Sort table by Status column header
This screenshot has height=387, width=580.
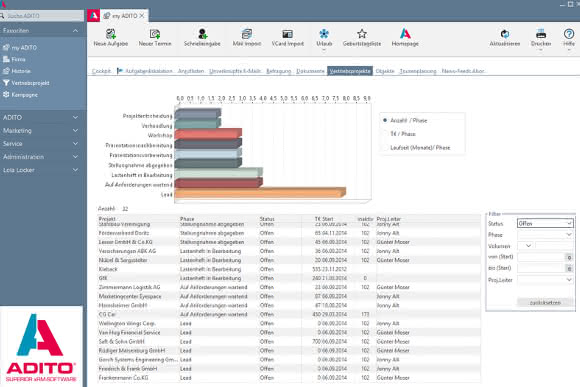pyautogui.click(x=267, y=219)
